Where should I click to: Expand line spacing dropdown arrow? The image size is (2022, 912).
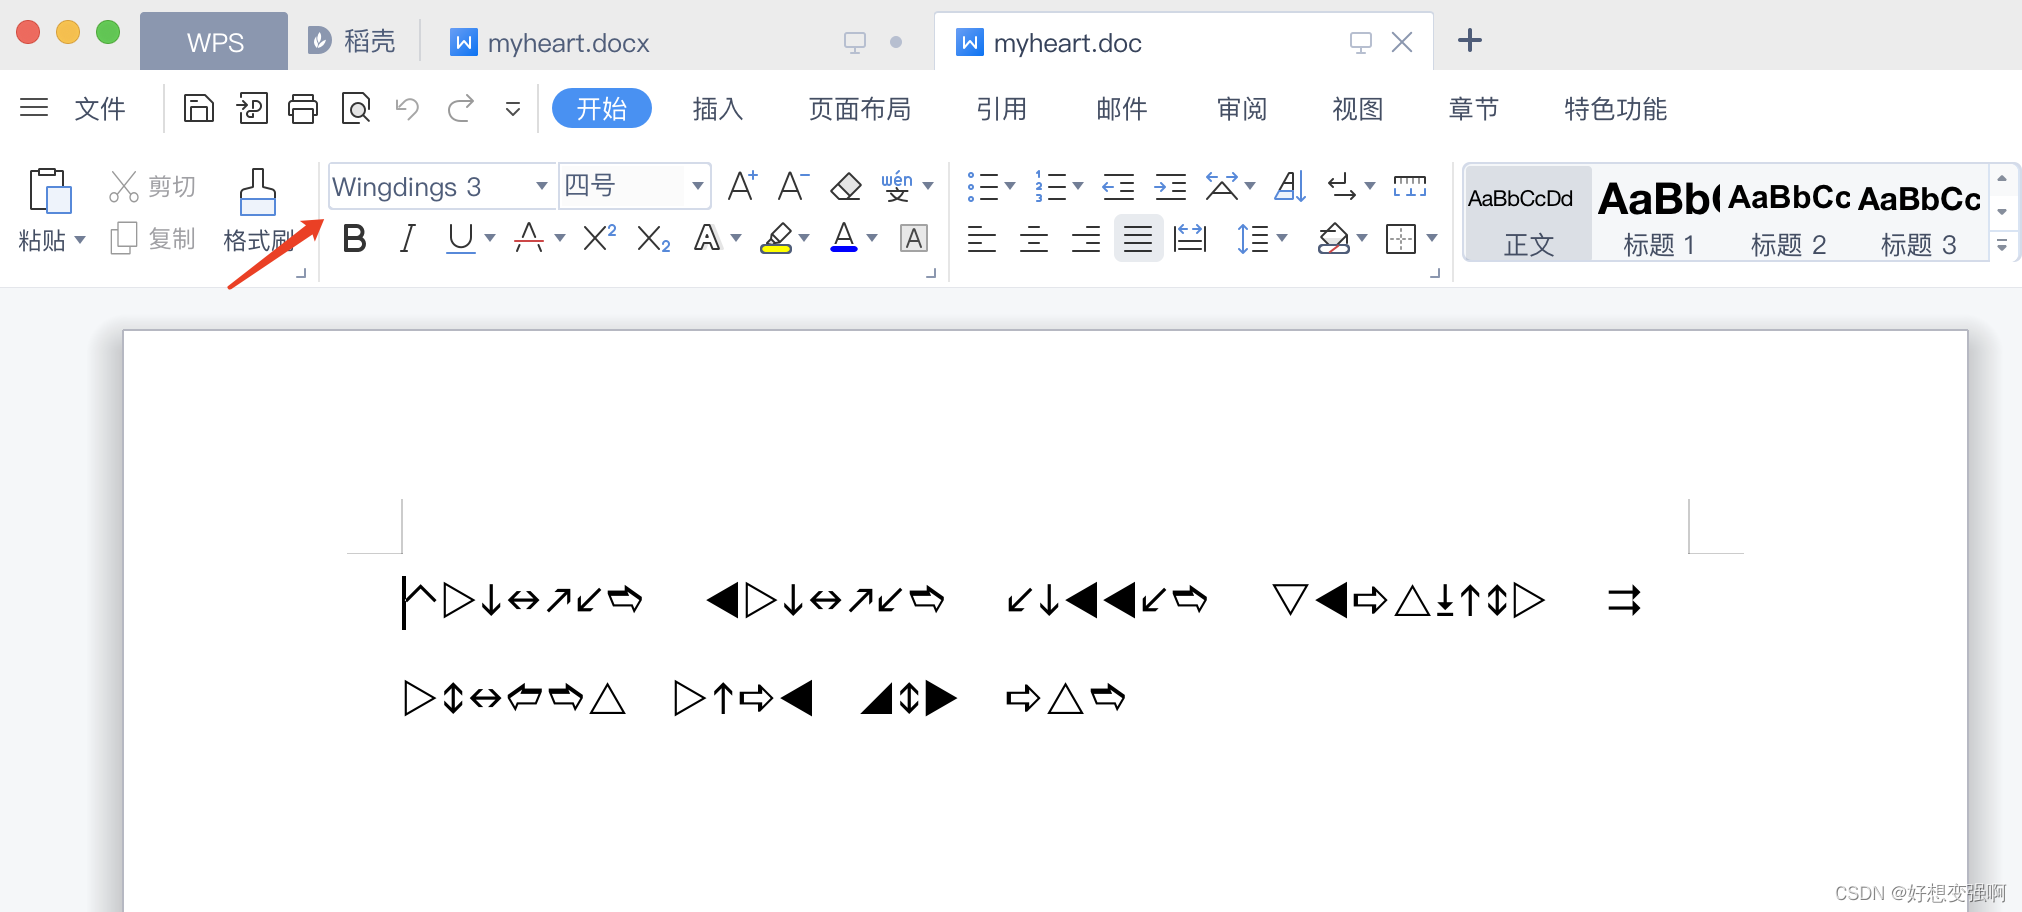(1282, 238)
